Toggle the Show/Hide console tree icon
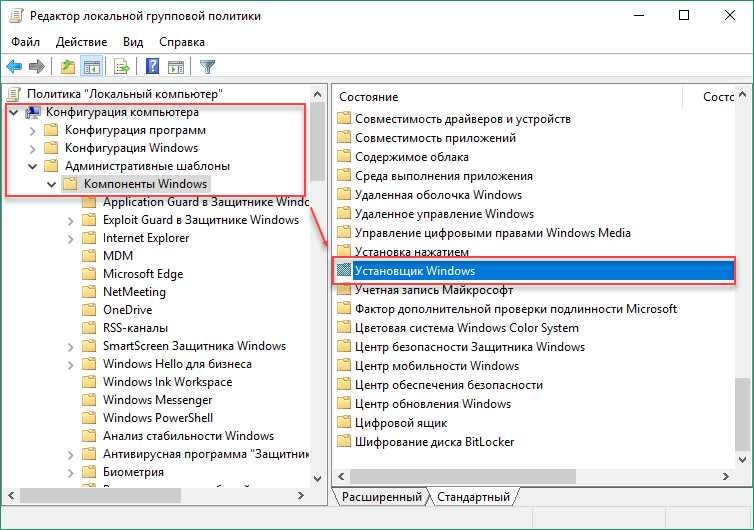The width and height of the screenshot is (754, 530). 91,66
